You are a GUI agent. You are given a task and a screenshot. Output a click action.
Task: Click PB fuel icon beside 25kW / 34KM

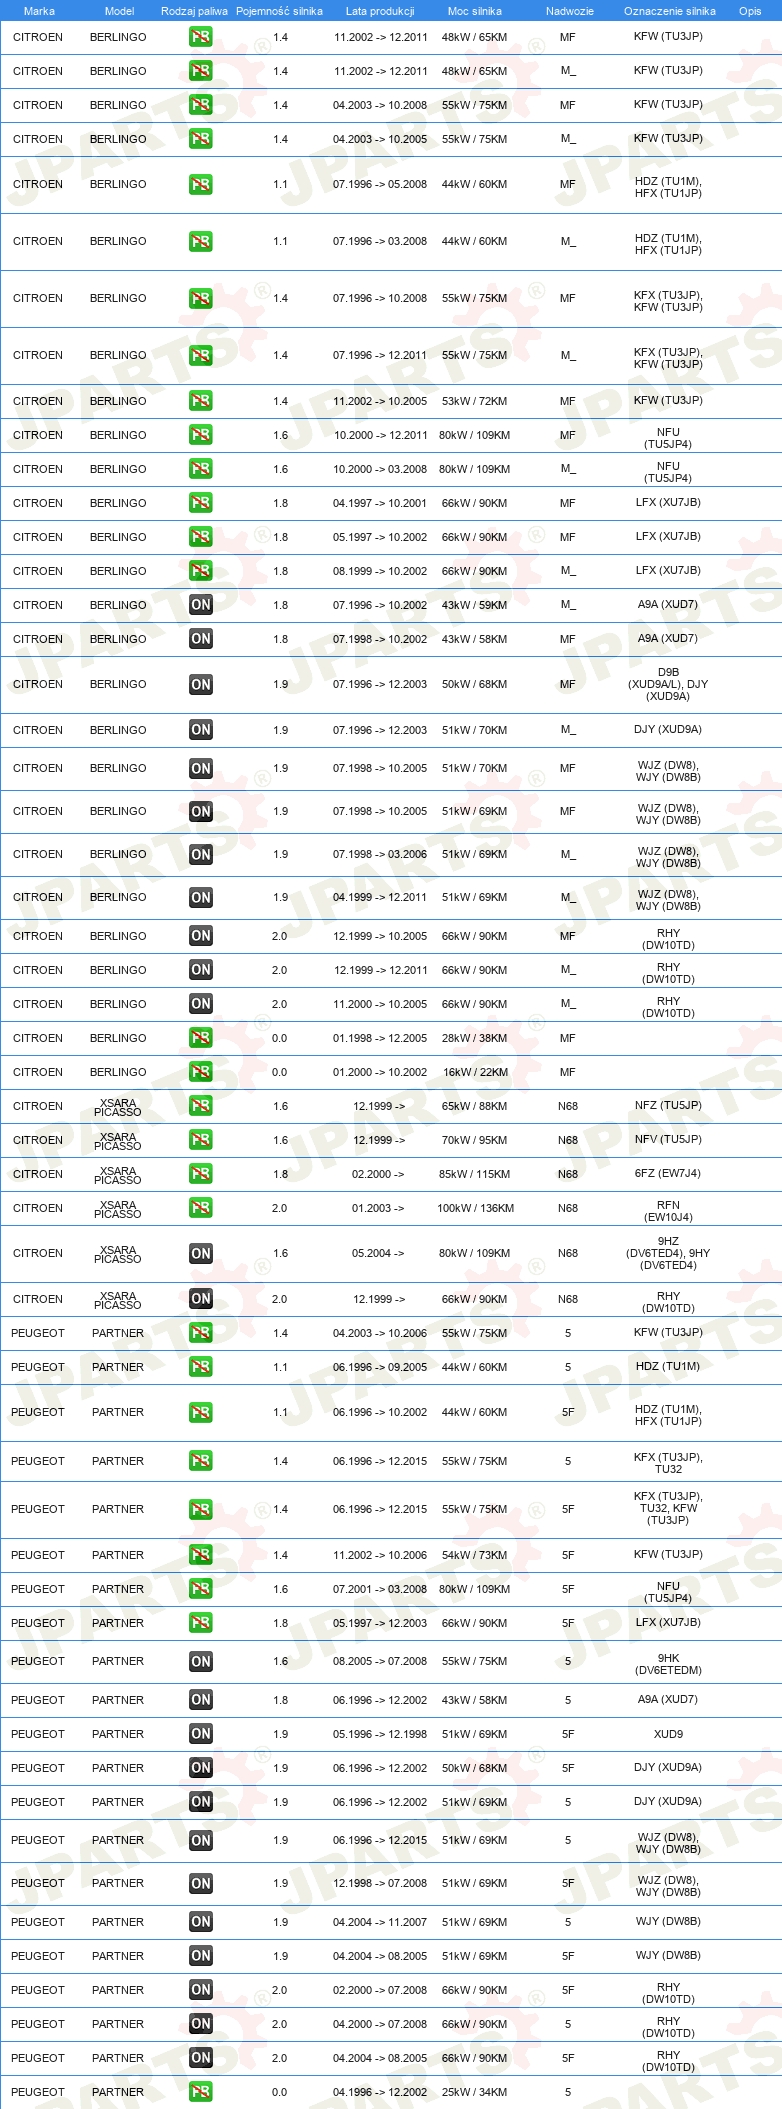(x=201, y=2092)
